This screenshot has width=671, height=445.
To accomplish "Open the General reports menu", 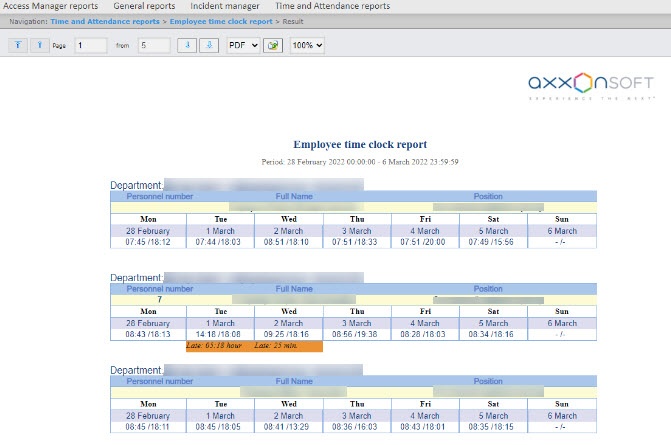I will [144, 6].
